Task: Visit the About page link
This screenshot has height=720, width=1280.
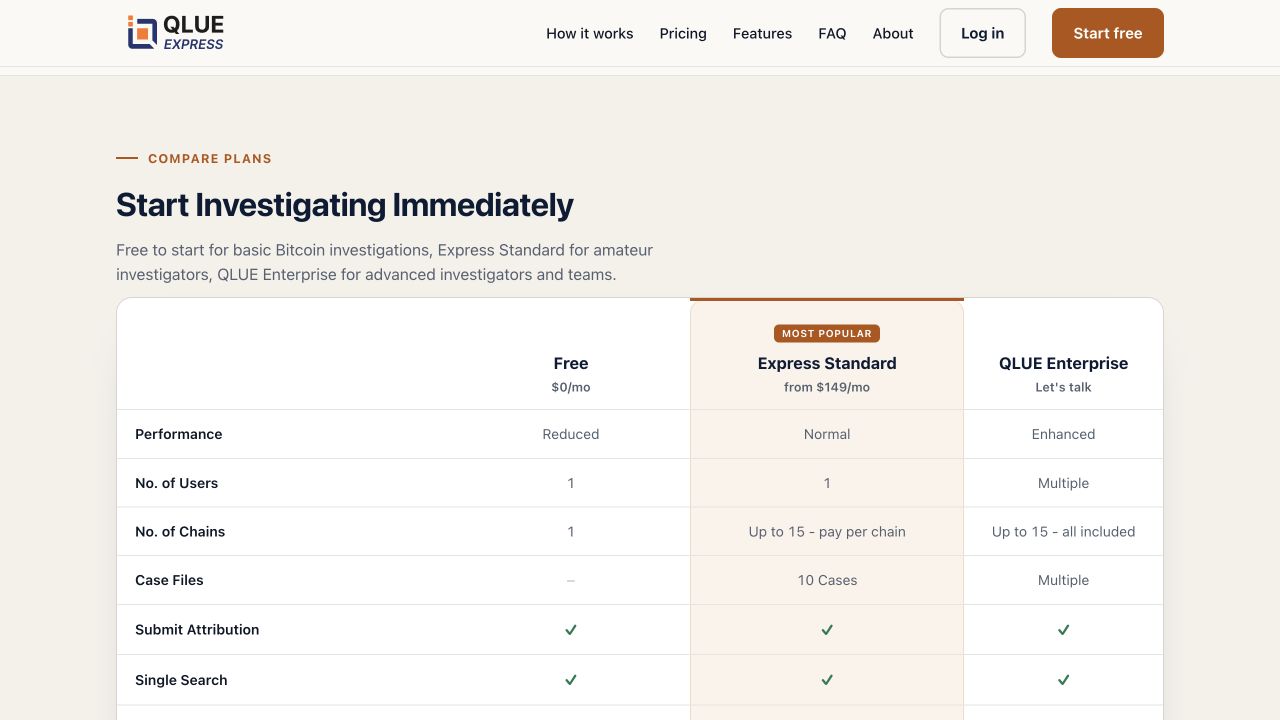Action: click(x=893, y=33)
